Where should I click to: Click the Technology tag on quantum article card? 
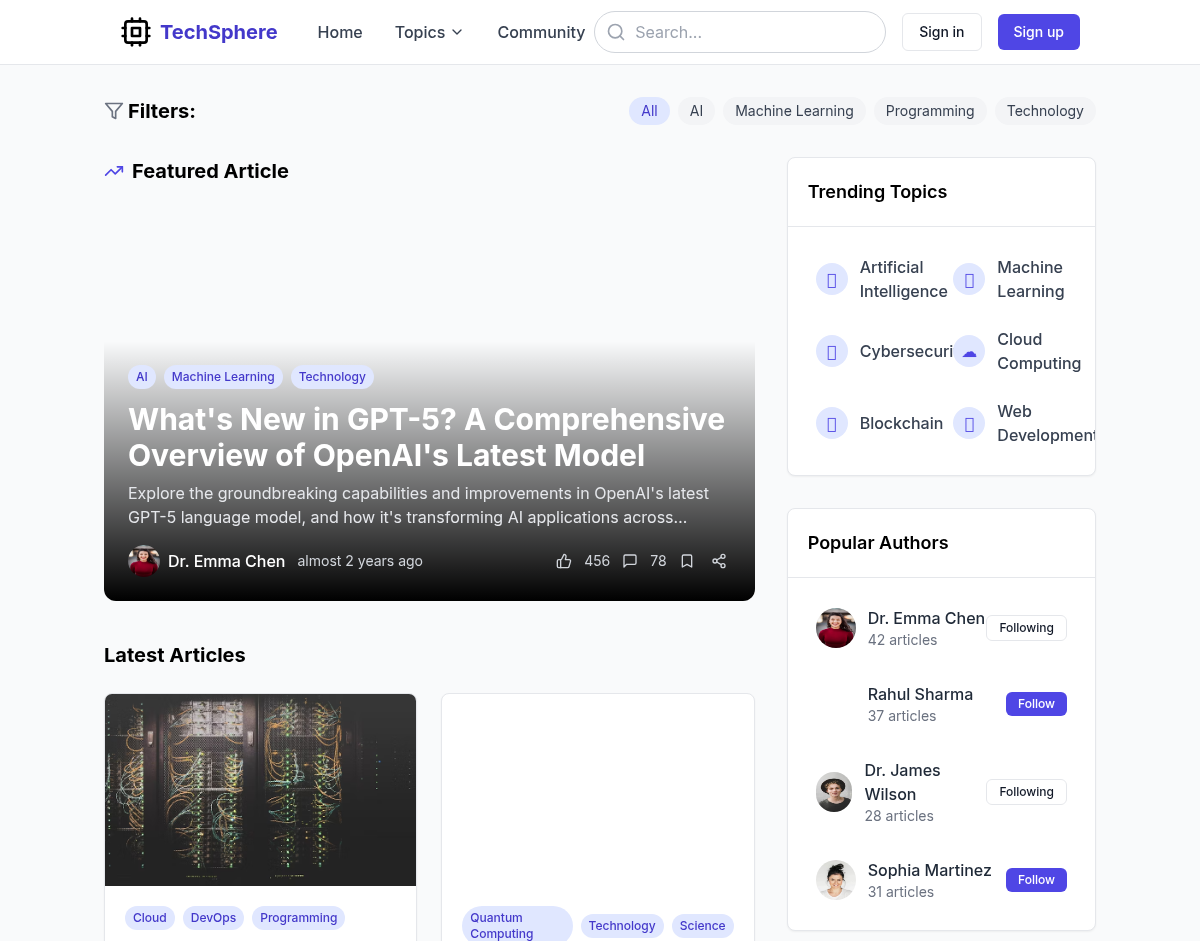(622, 926)
